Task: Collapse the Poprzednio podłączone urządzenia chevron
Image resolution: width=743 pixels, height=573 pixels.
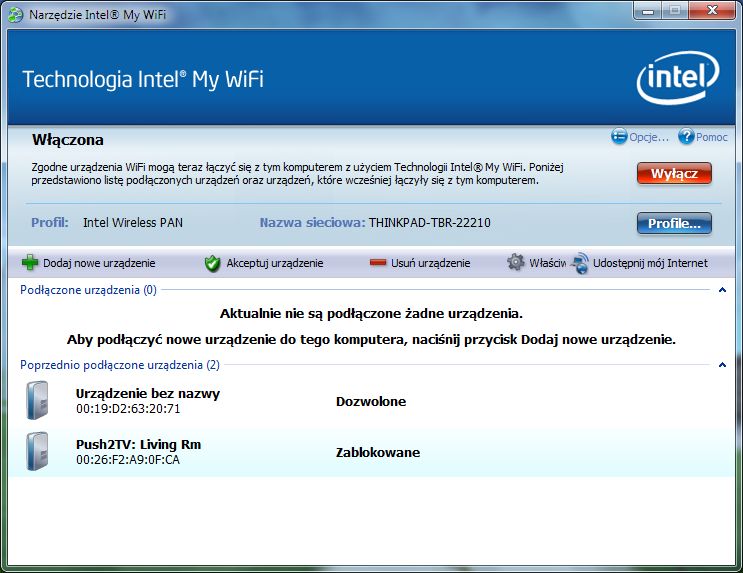Action: coord(722,364)
